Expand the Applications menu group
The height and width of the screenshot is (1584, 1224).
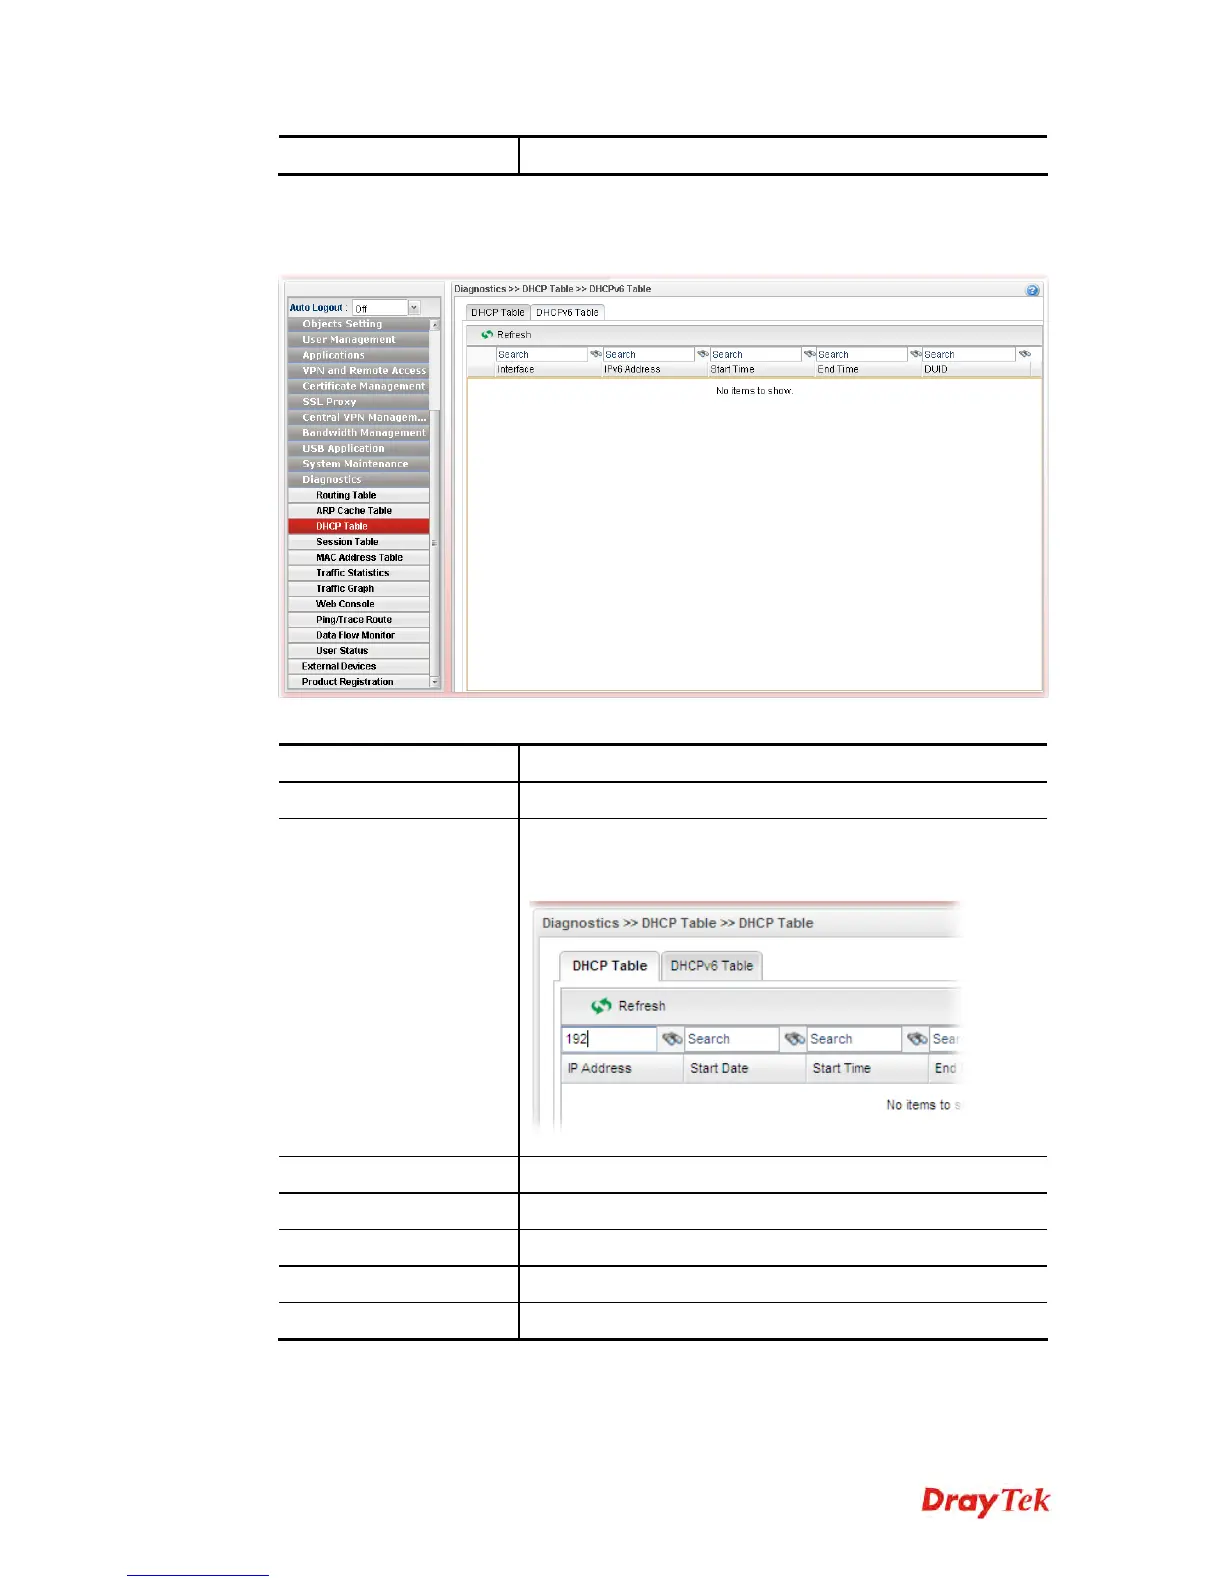tap(358, 355)
